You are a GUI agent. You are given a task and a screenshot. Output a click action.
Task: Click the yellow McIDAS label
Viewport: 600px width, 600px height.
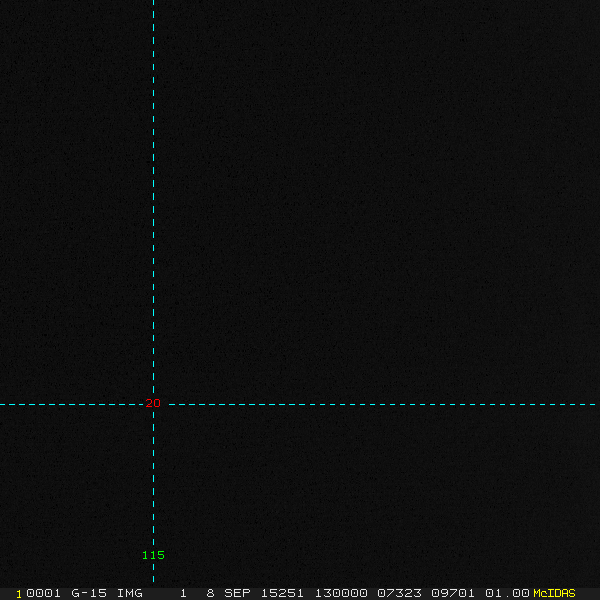click(x=554, y=593)
